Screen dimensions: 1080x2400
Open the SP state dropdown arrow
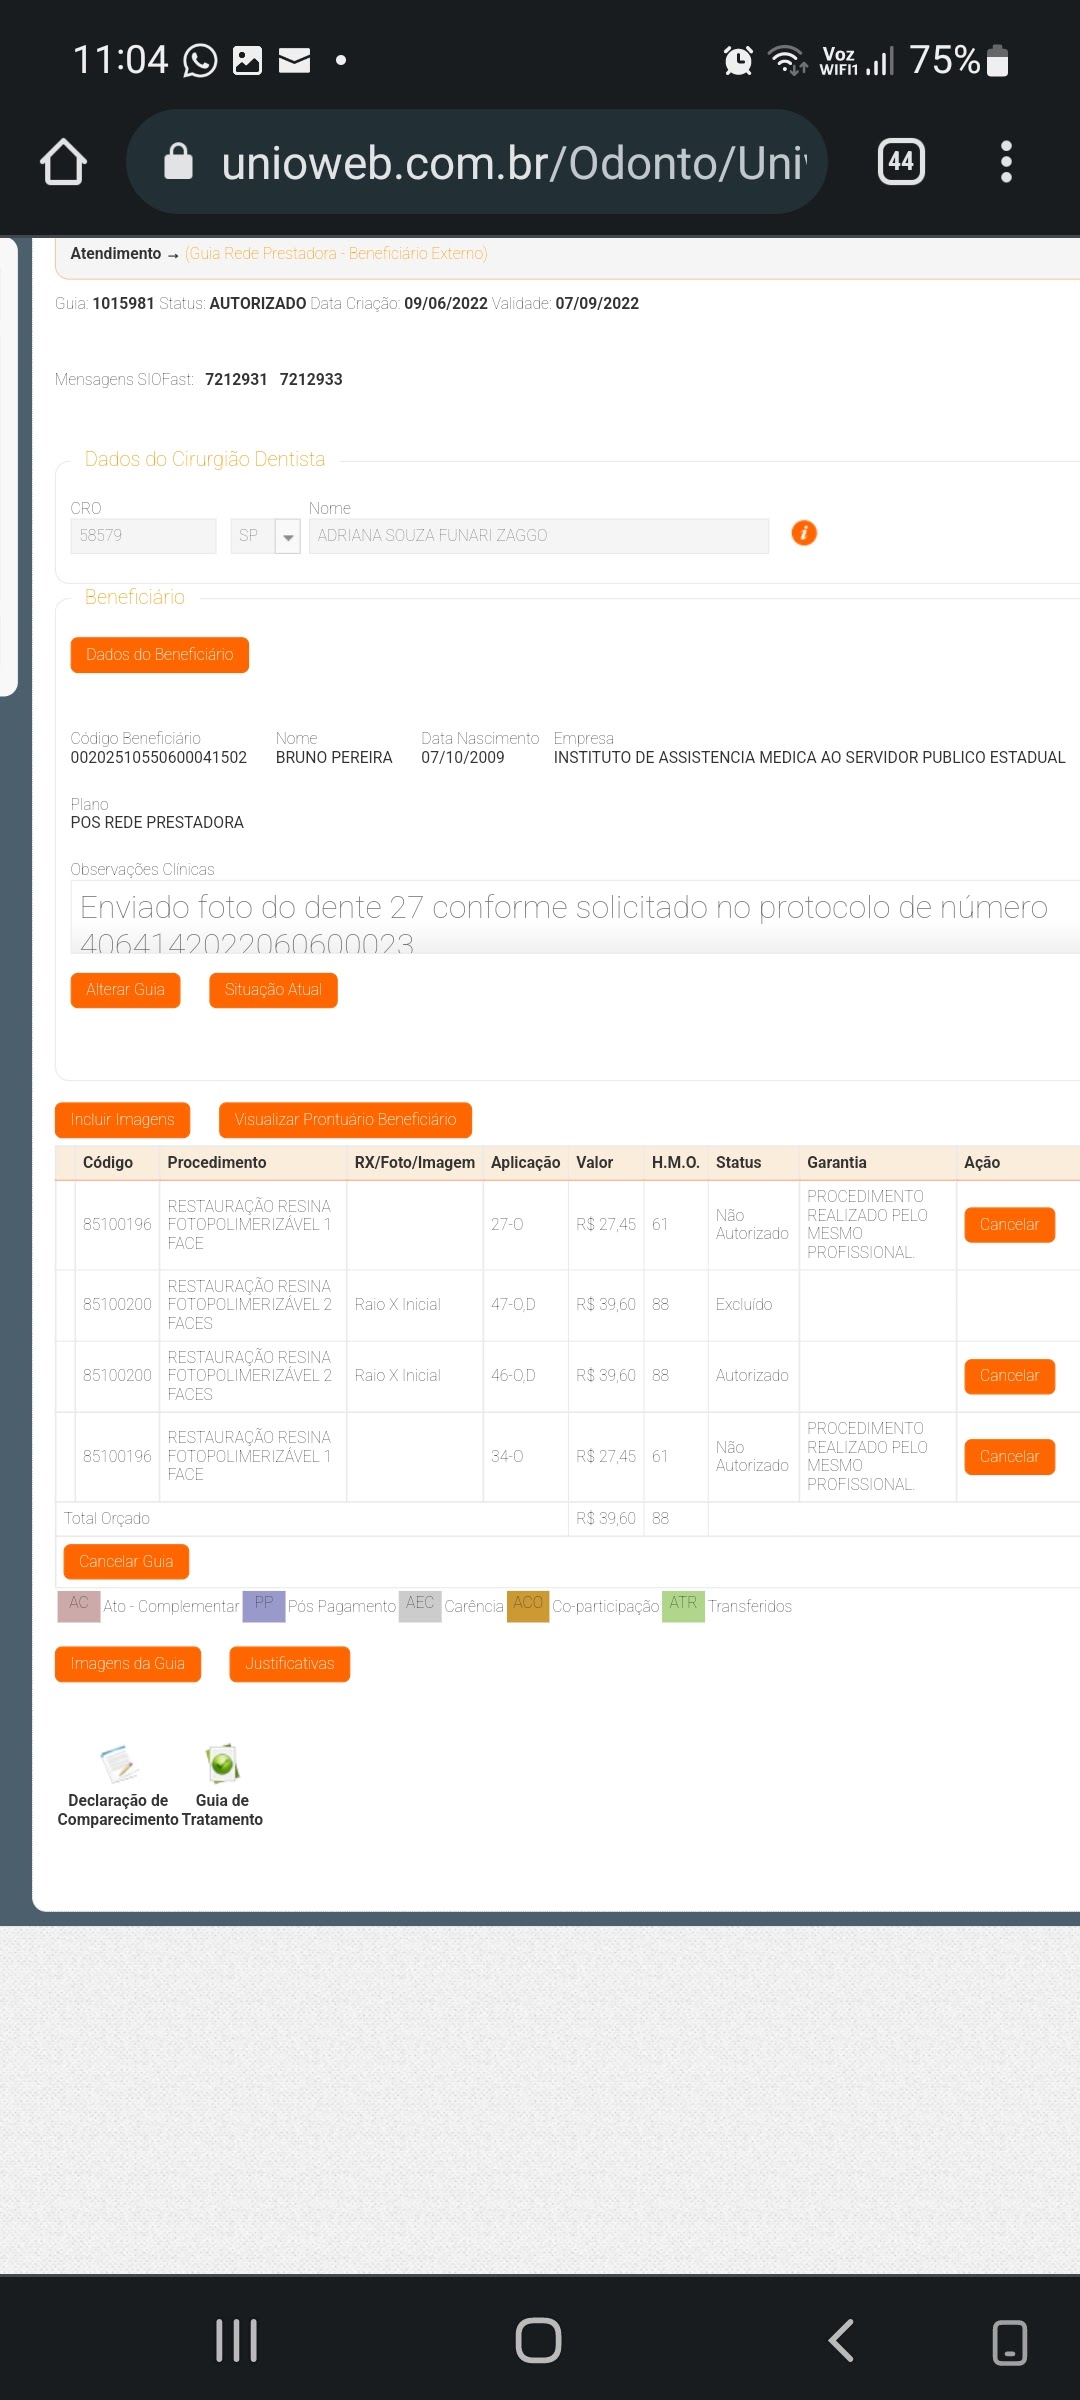(x=288, y=537)
